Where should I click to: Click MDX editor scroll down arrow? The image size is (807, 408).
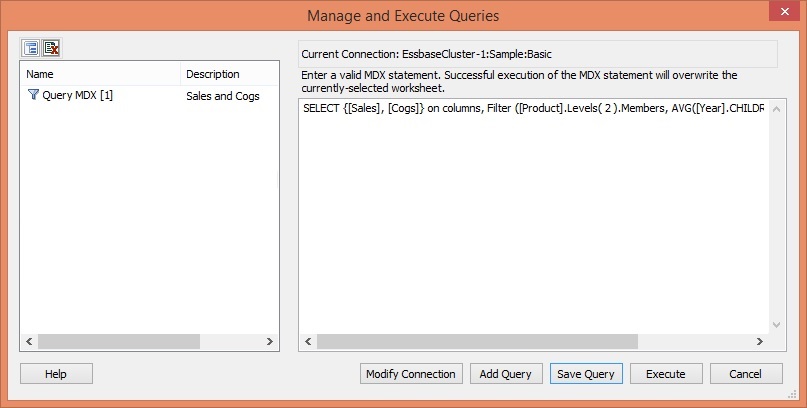pyautogui.click(x=778, y=325)
